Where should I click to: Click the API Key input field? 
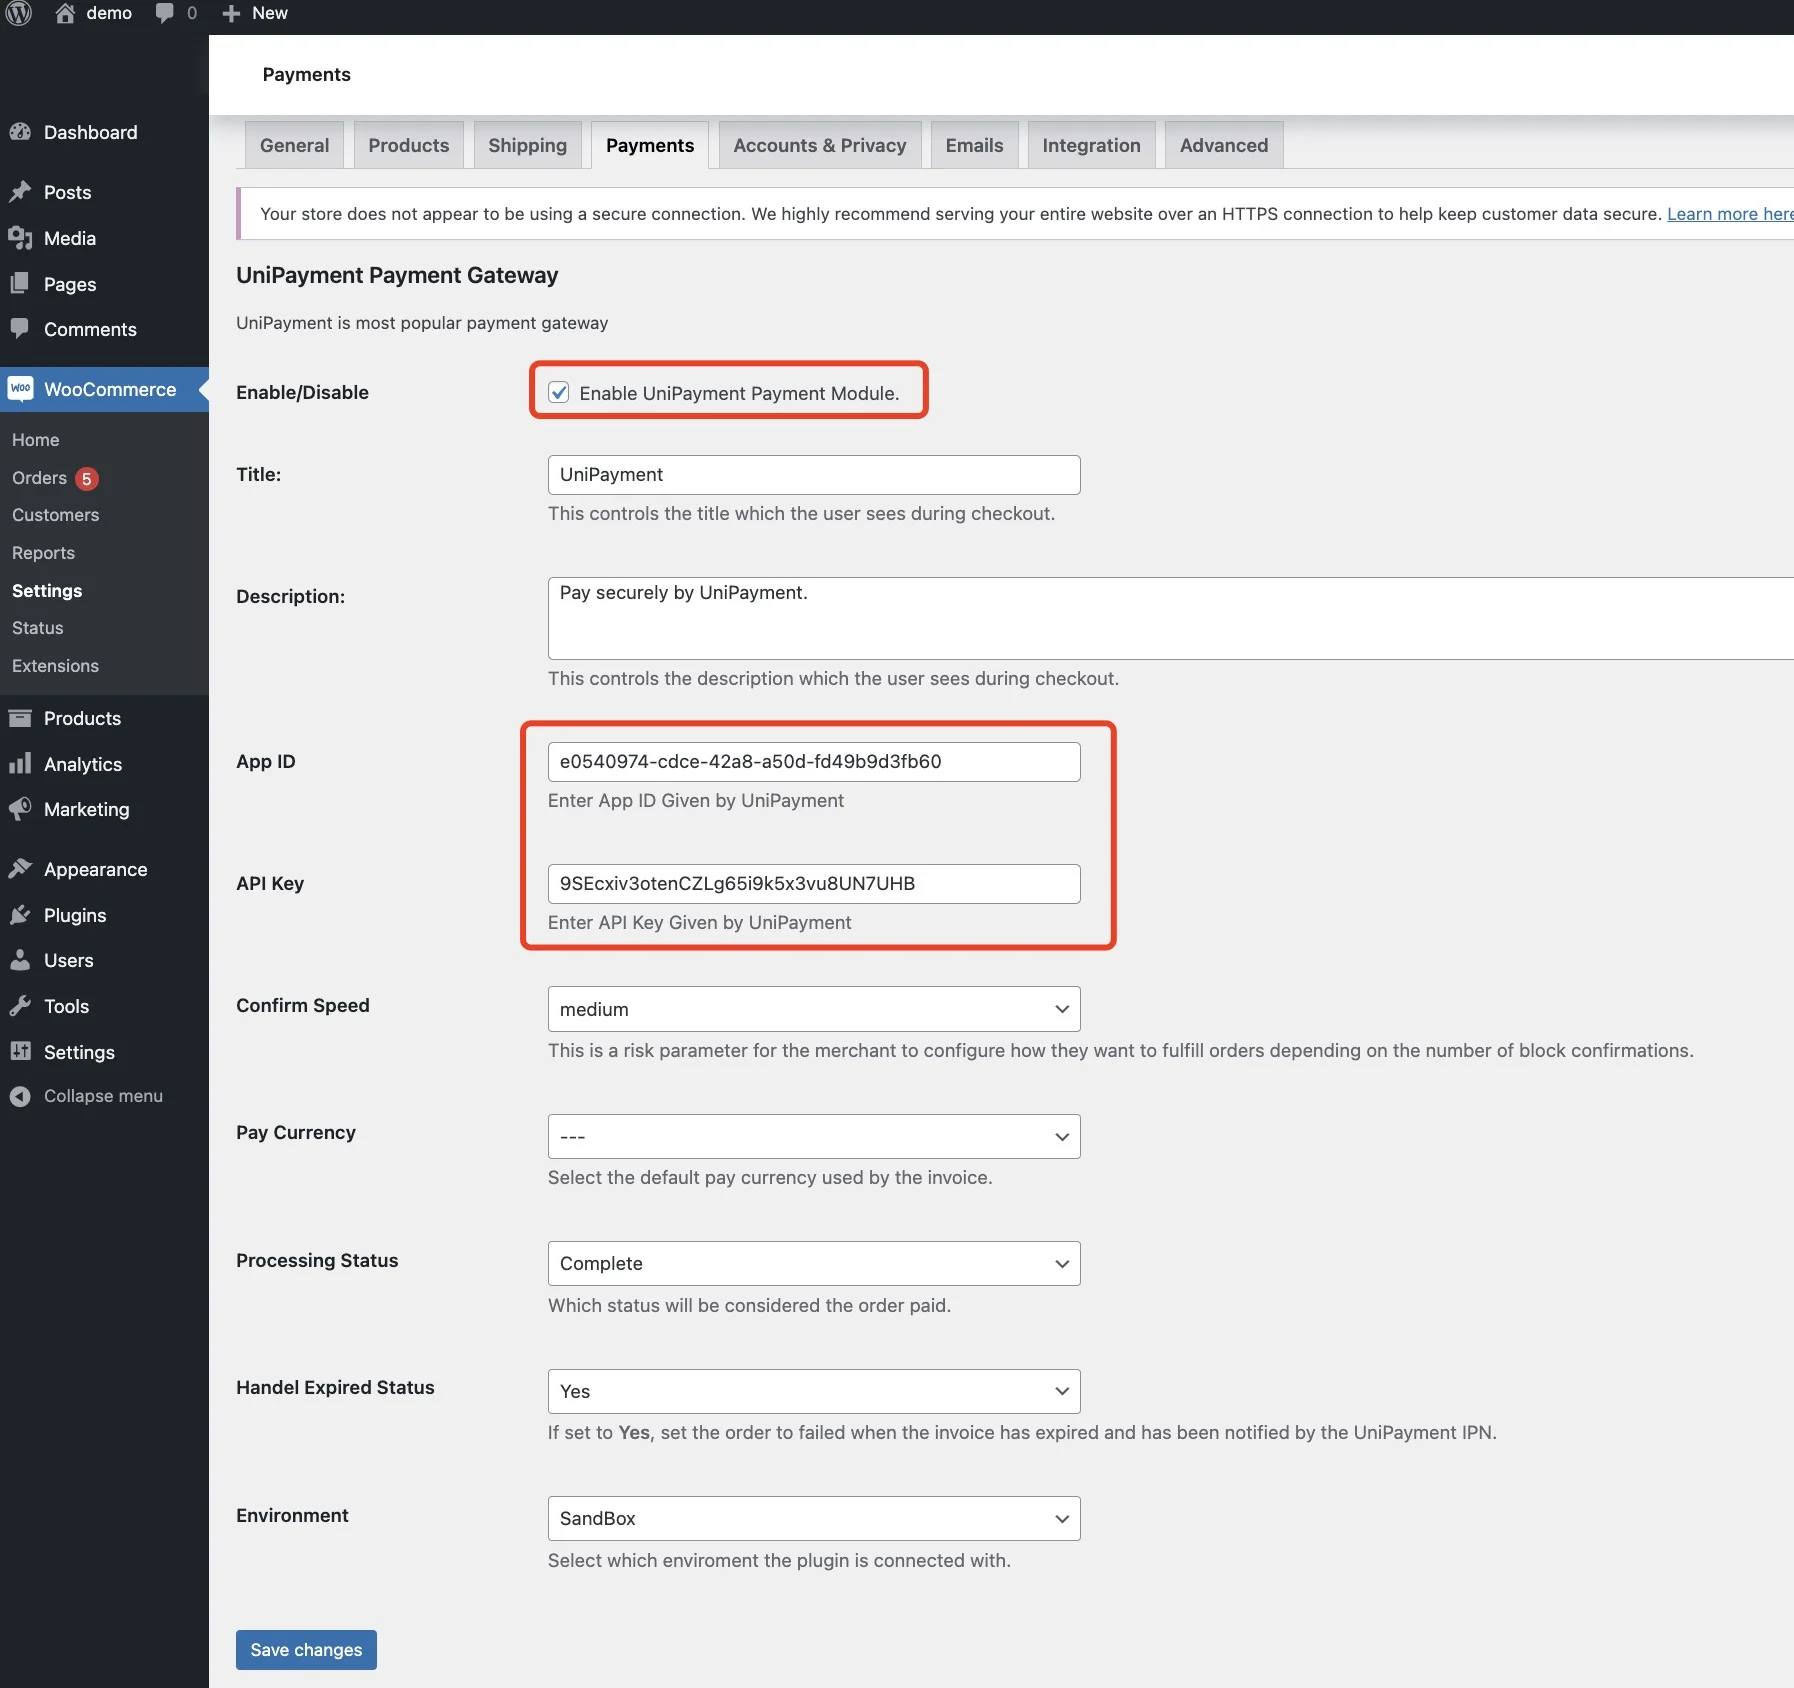click(x=814, y=883)
